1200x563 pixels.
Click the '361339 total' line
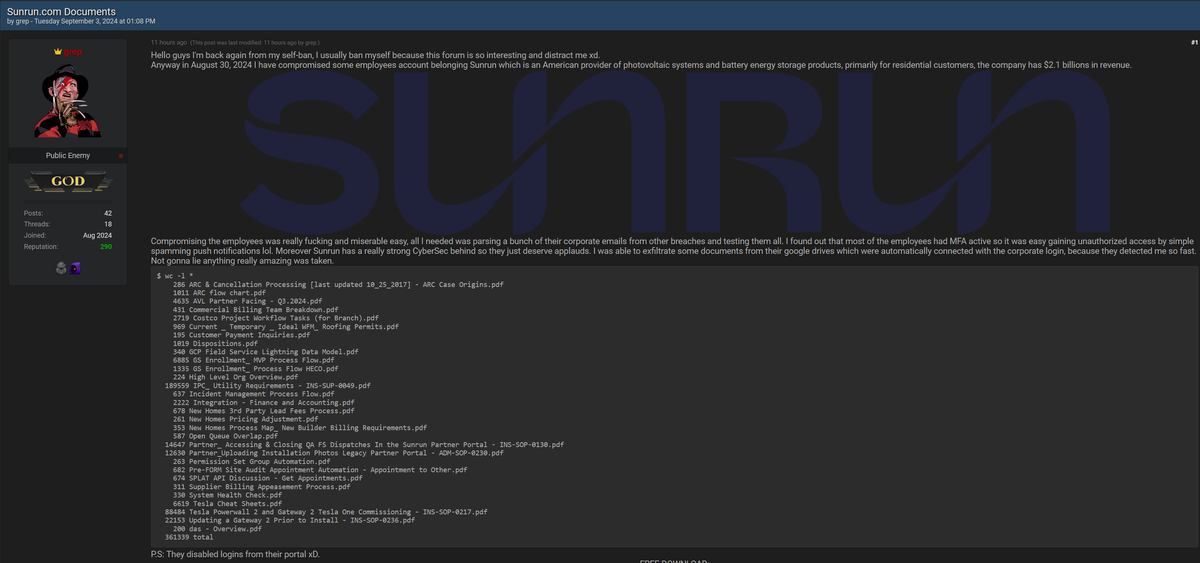point(189,537)
